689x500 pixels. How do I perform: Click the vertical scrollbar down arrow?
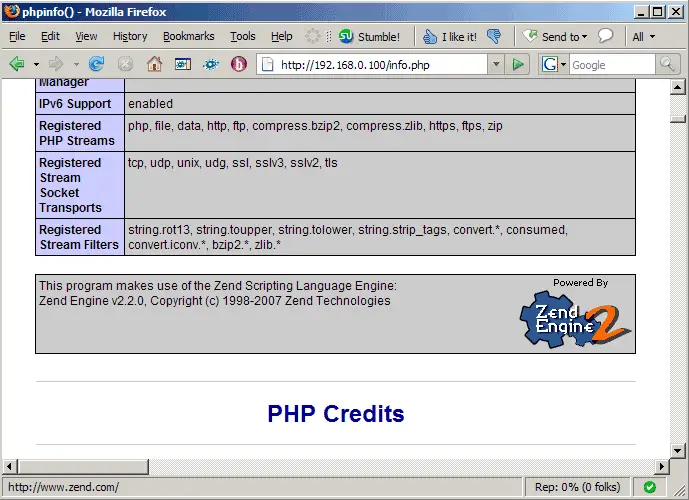click(677, 450)
